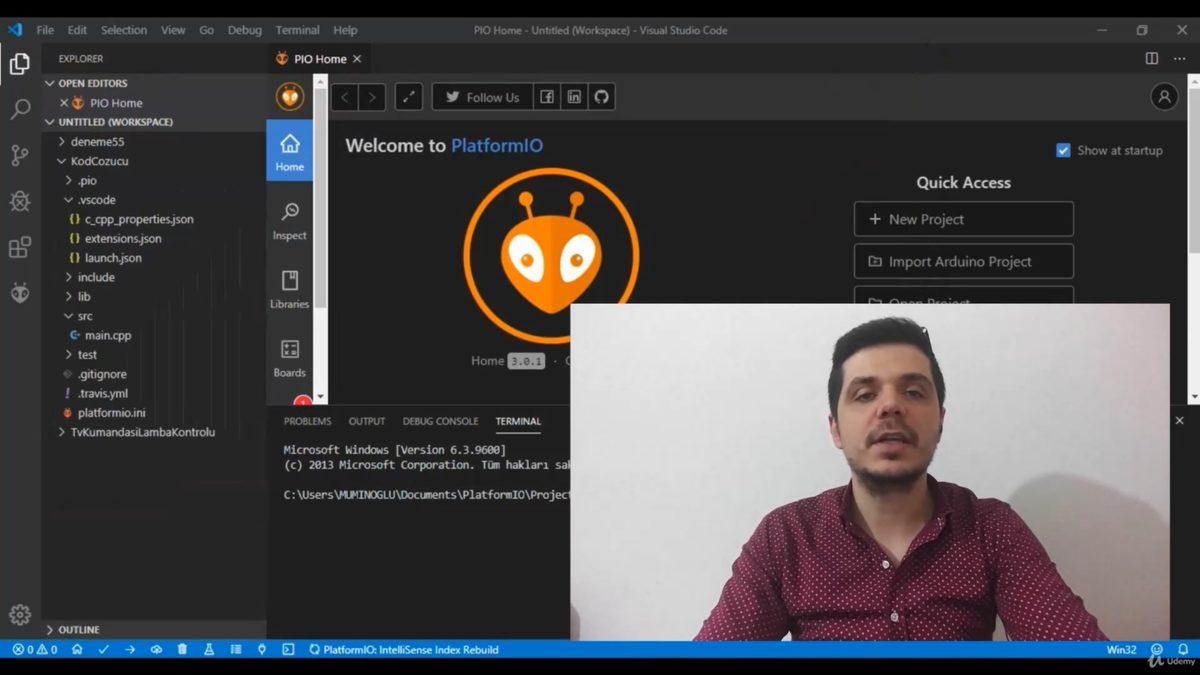Switch to the OUTPUT tab
Viewport: 1200px width, 675px height.
click(x=366, y=421)
